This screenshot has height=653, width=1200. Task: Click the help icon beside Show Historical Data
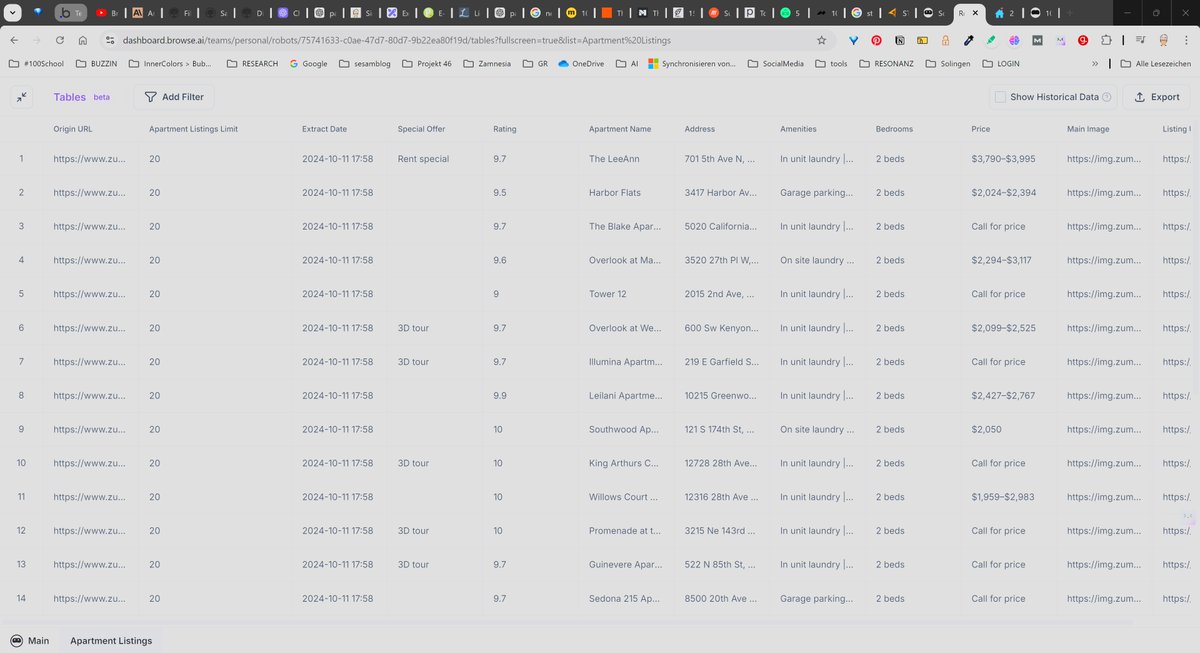(x=1107, y=97)
